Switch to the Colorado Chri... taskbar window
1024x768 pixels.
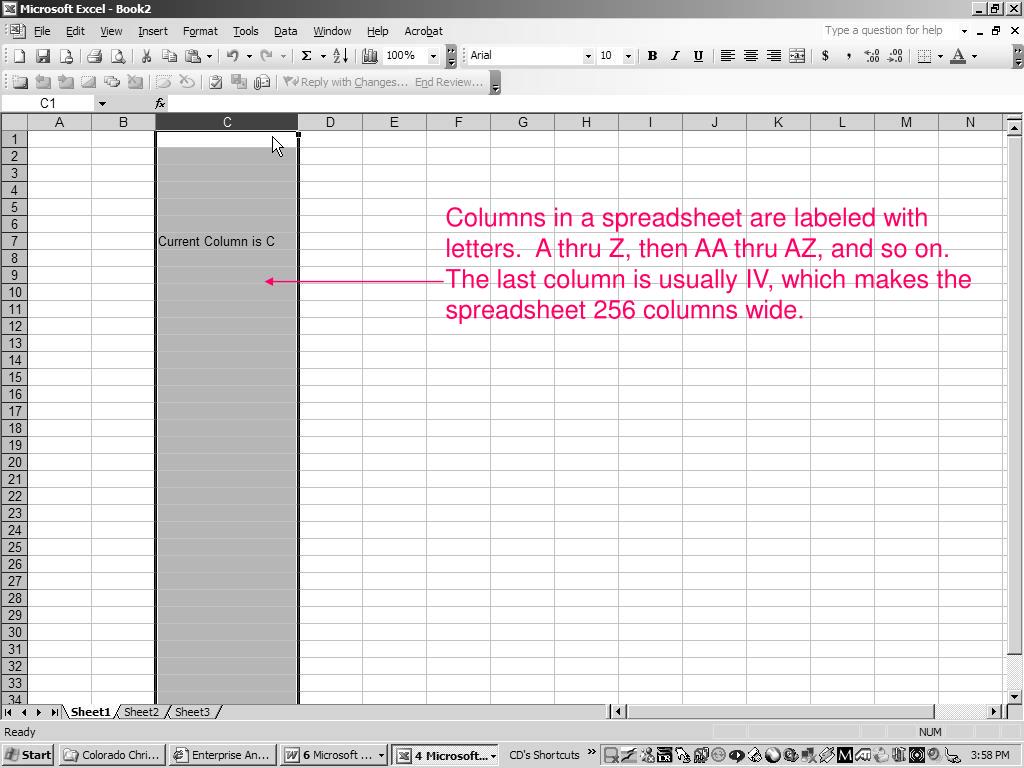click(112, 755)
